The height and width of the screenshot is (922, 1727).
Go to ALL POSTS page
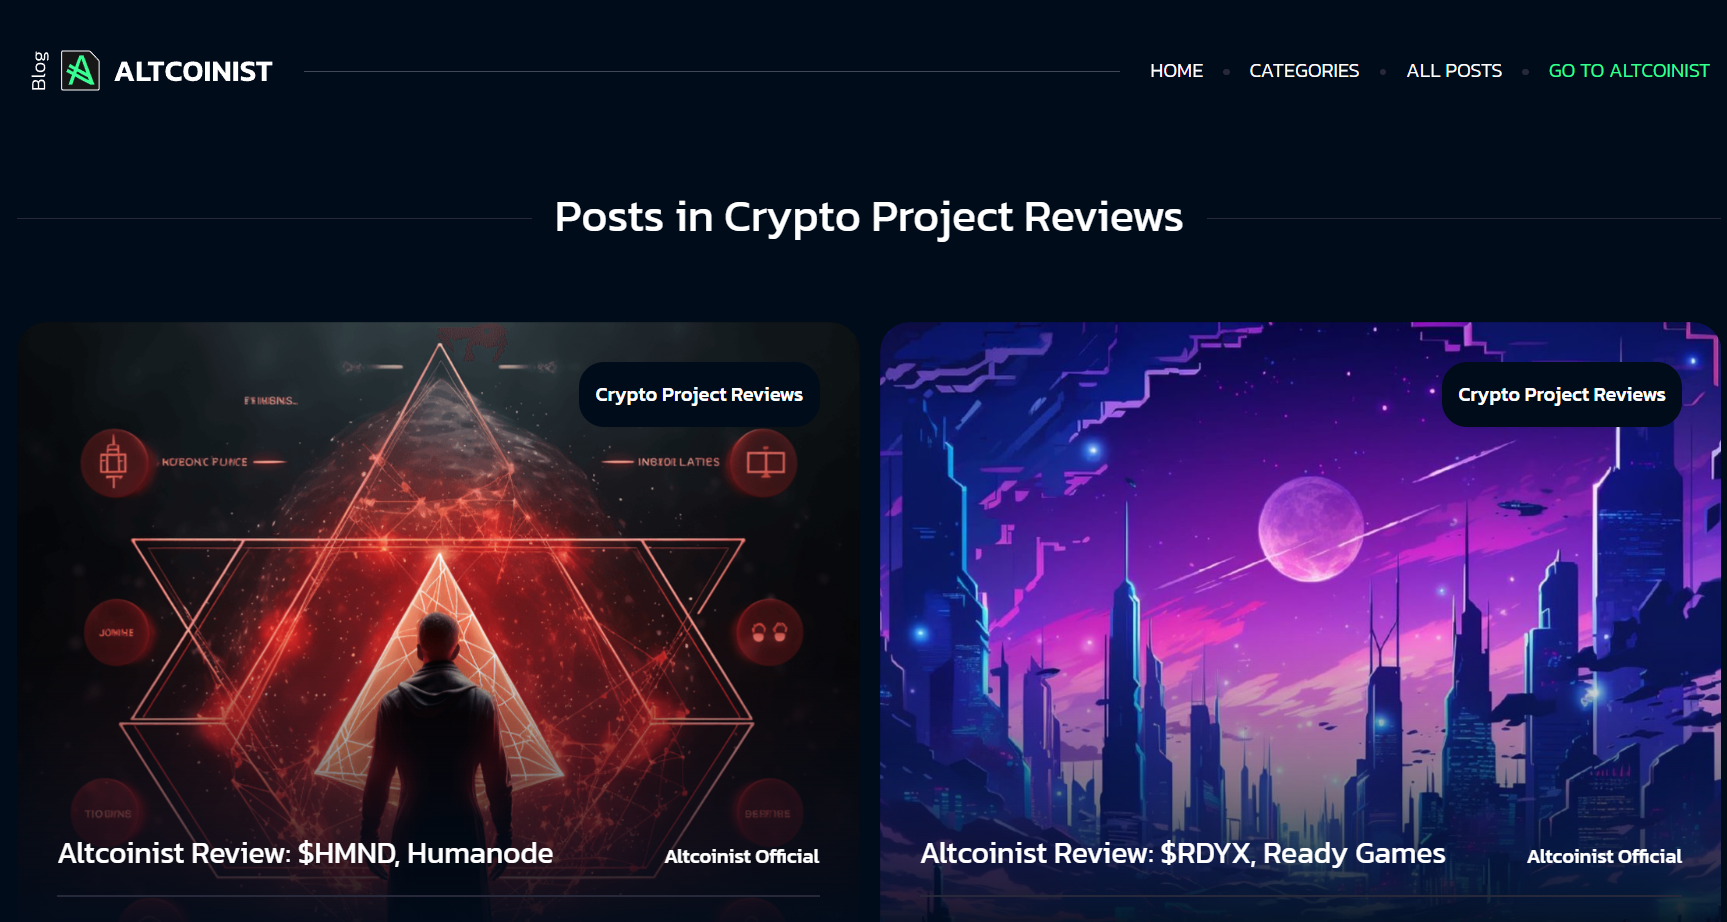[1454, 71]
